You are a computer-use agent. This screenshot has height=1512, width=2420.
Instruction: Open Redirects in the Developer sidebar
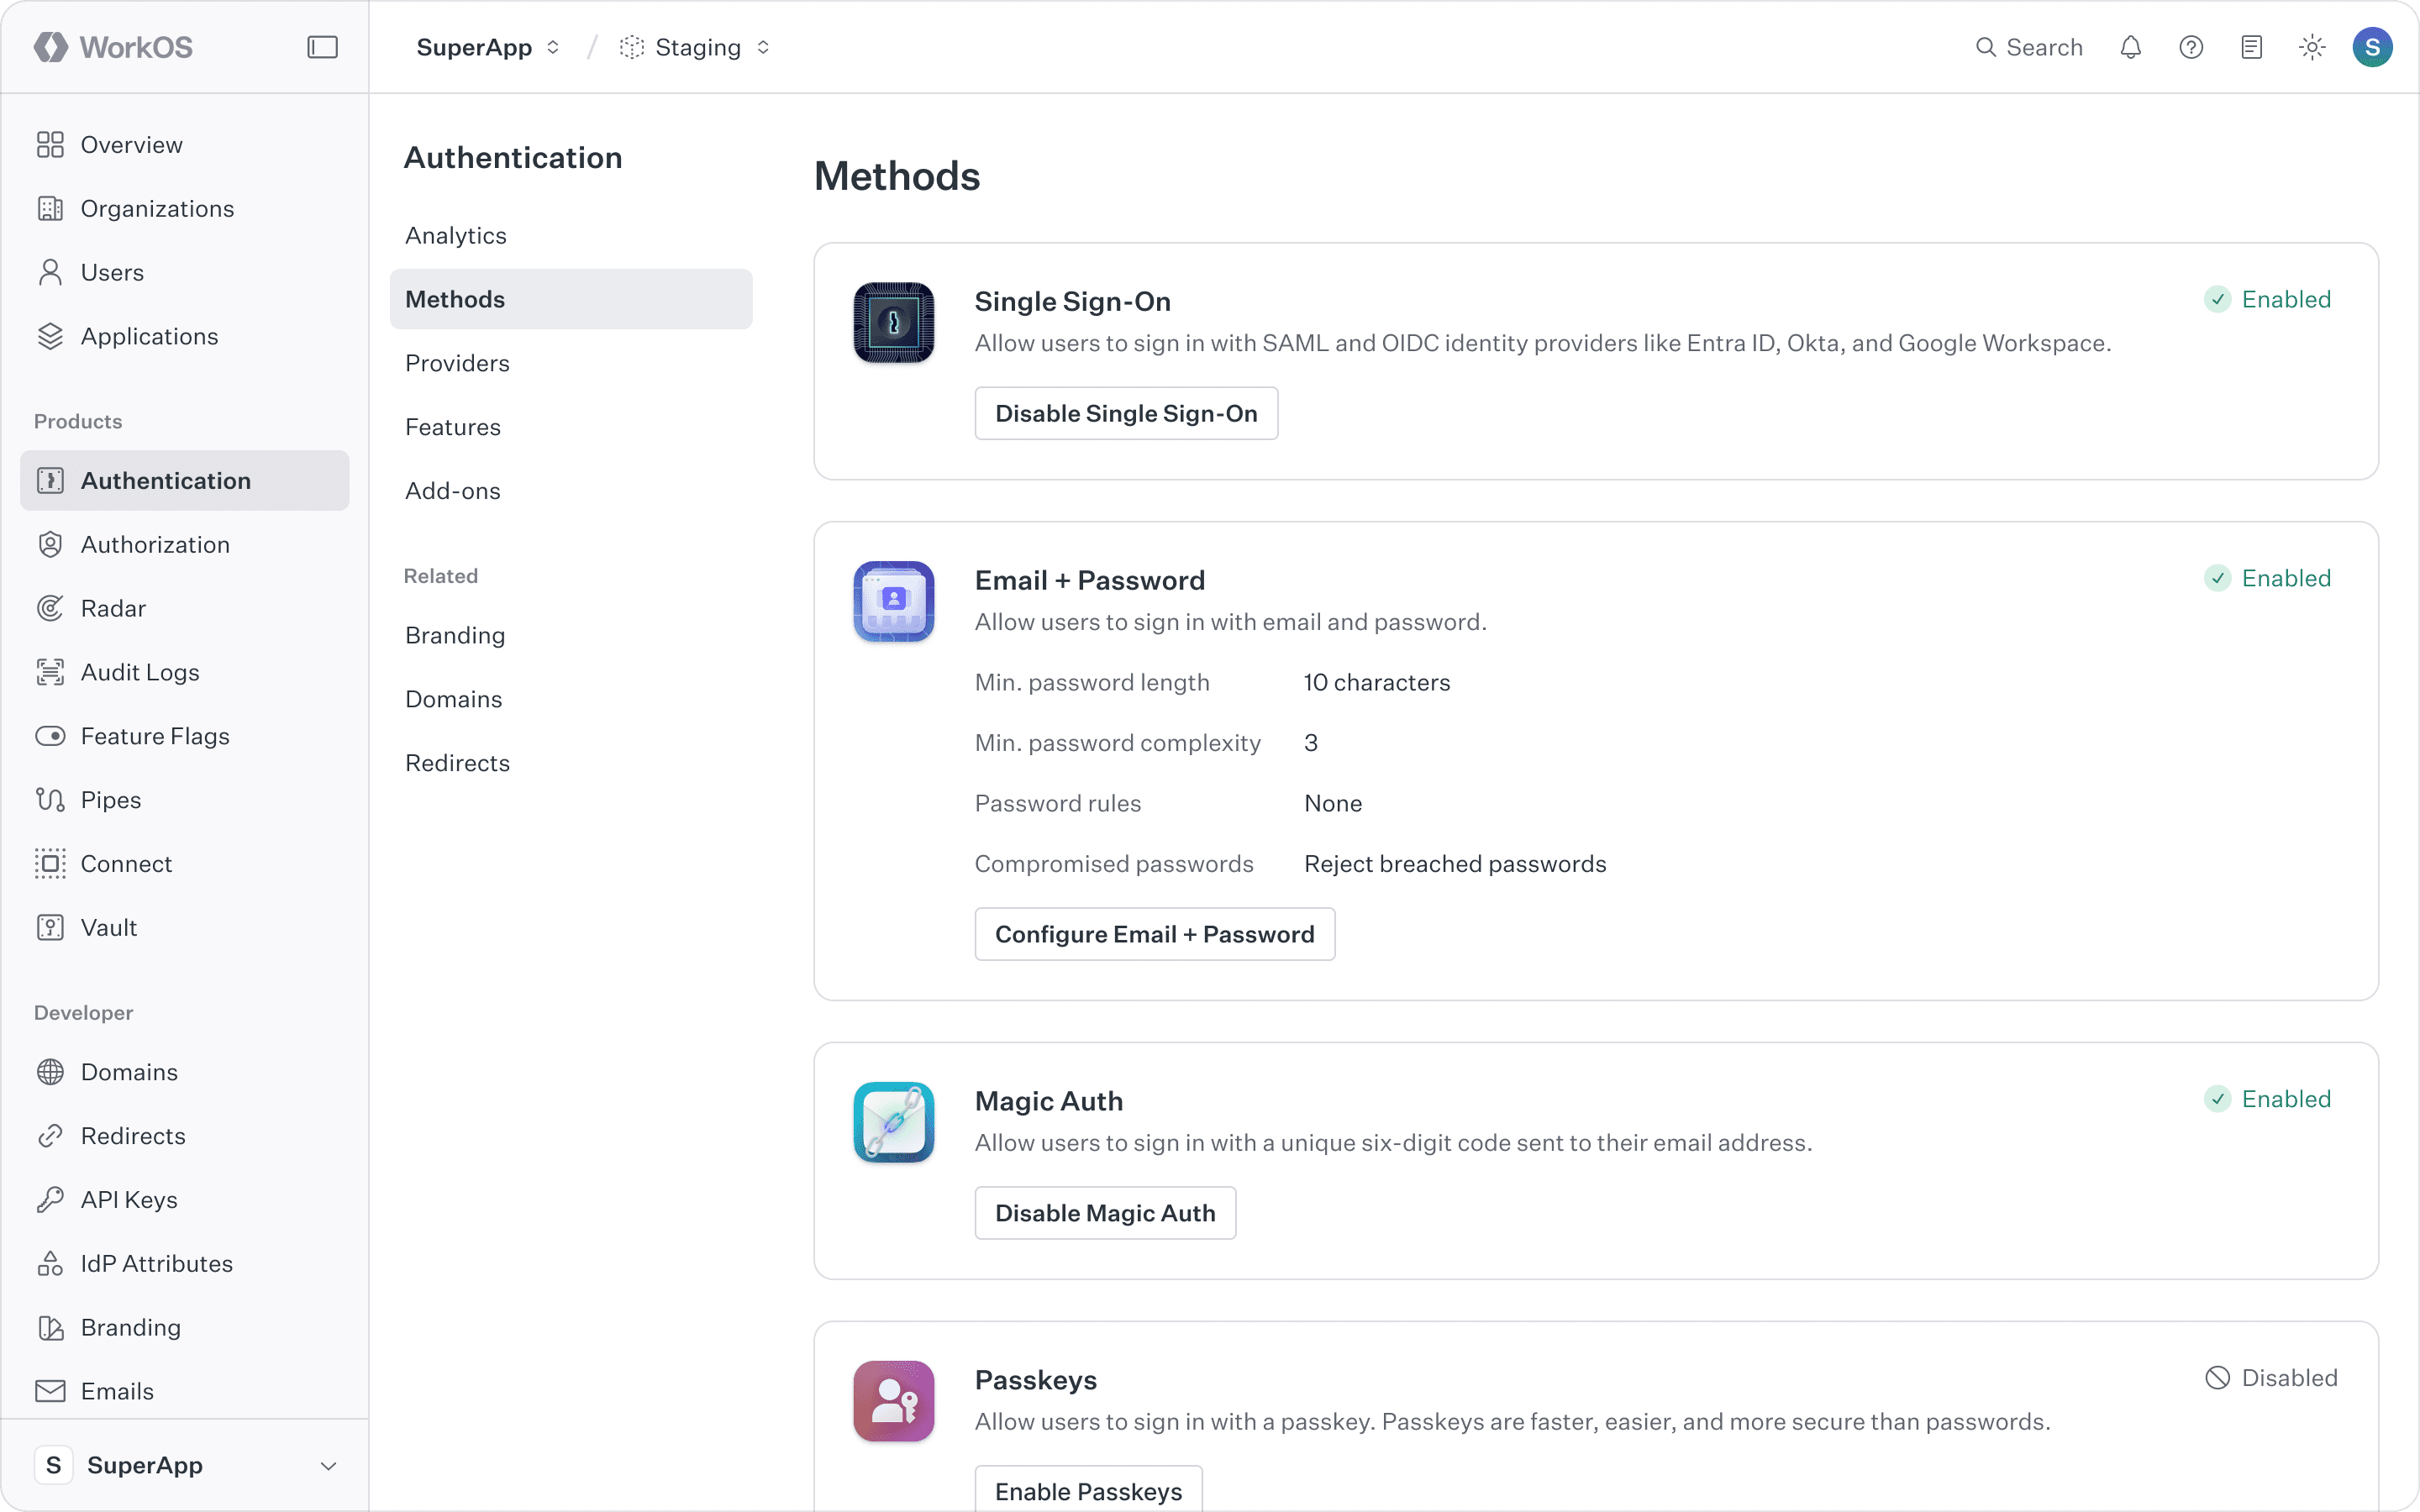[x=185, y=1136]
